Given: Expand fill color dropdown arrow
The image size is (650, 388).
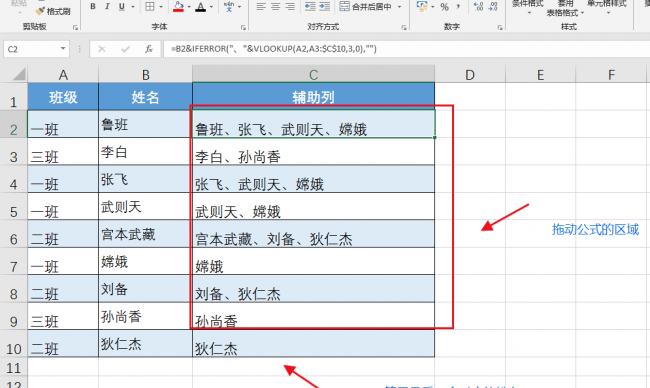Looking at the screenshot, I should (189, 7).
